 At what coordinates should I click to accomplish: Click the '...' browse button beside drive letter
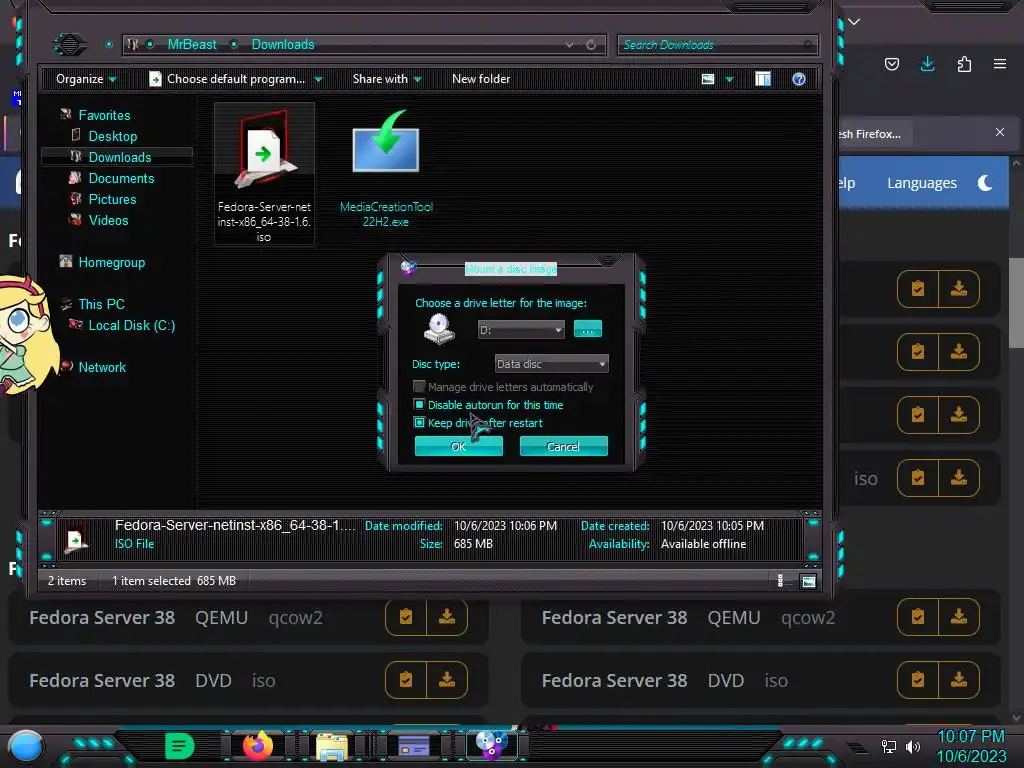pyautogui.click(x=588, y=329)
